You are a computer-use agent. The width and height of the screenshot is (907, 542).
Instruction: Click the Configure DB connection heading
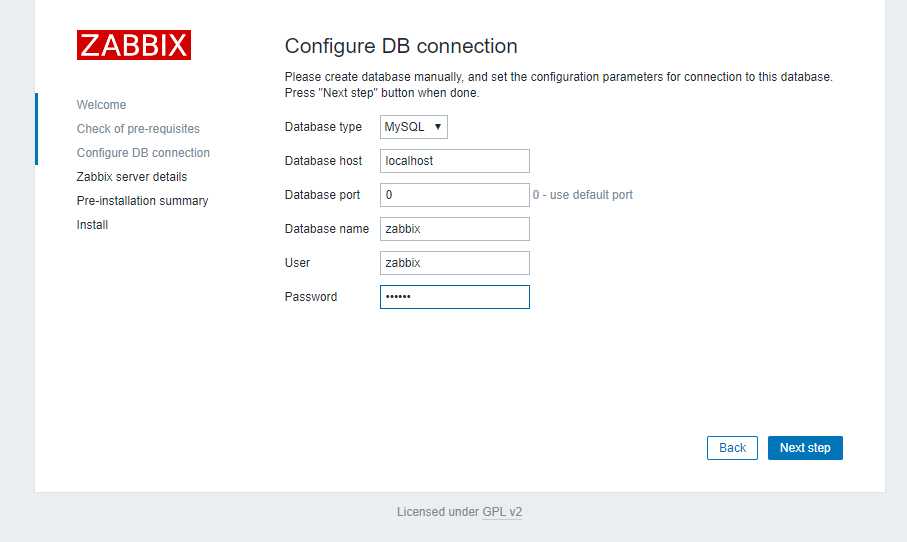[x=401, y=46]
